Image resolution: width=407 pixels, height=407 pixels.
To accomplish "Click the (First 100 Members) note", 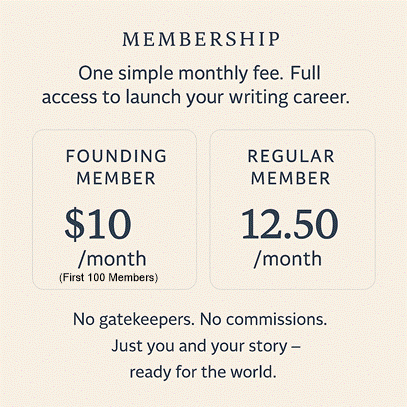I will [x=109, y=277].
